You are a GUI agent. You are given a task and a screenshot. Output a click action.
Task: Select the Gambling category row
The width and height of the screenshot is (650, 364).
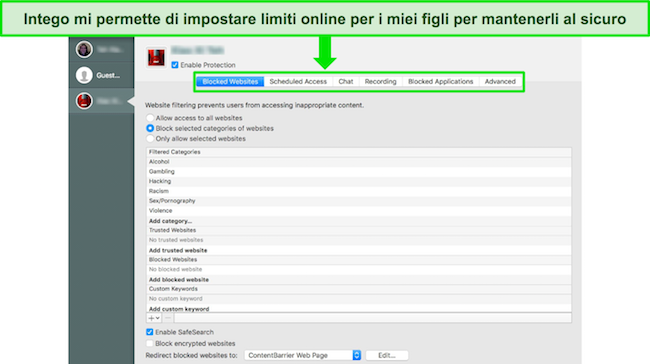pyautogui.click(x=359, y=172)
